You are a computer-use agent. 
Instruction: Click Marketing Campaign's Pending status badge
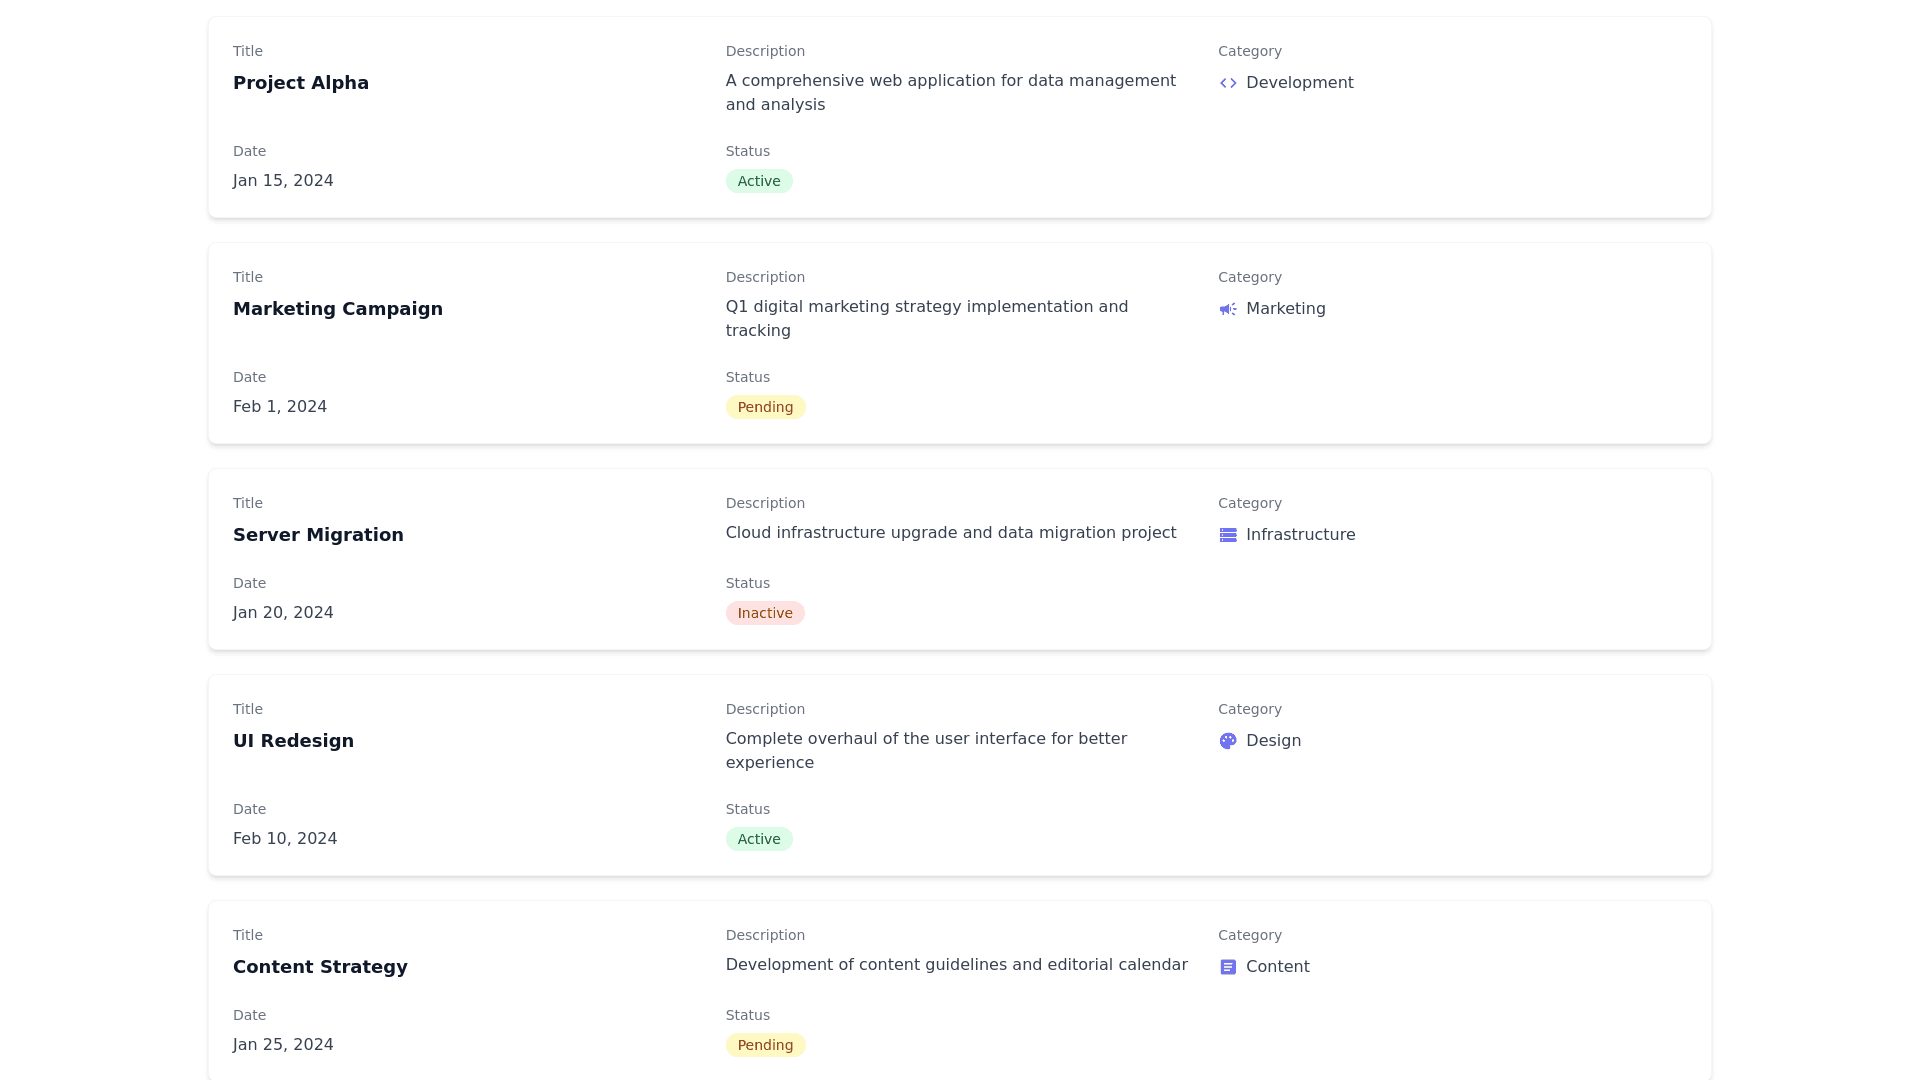pos(765,407)
